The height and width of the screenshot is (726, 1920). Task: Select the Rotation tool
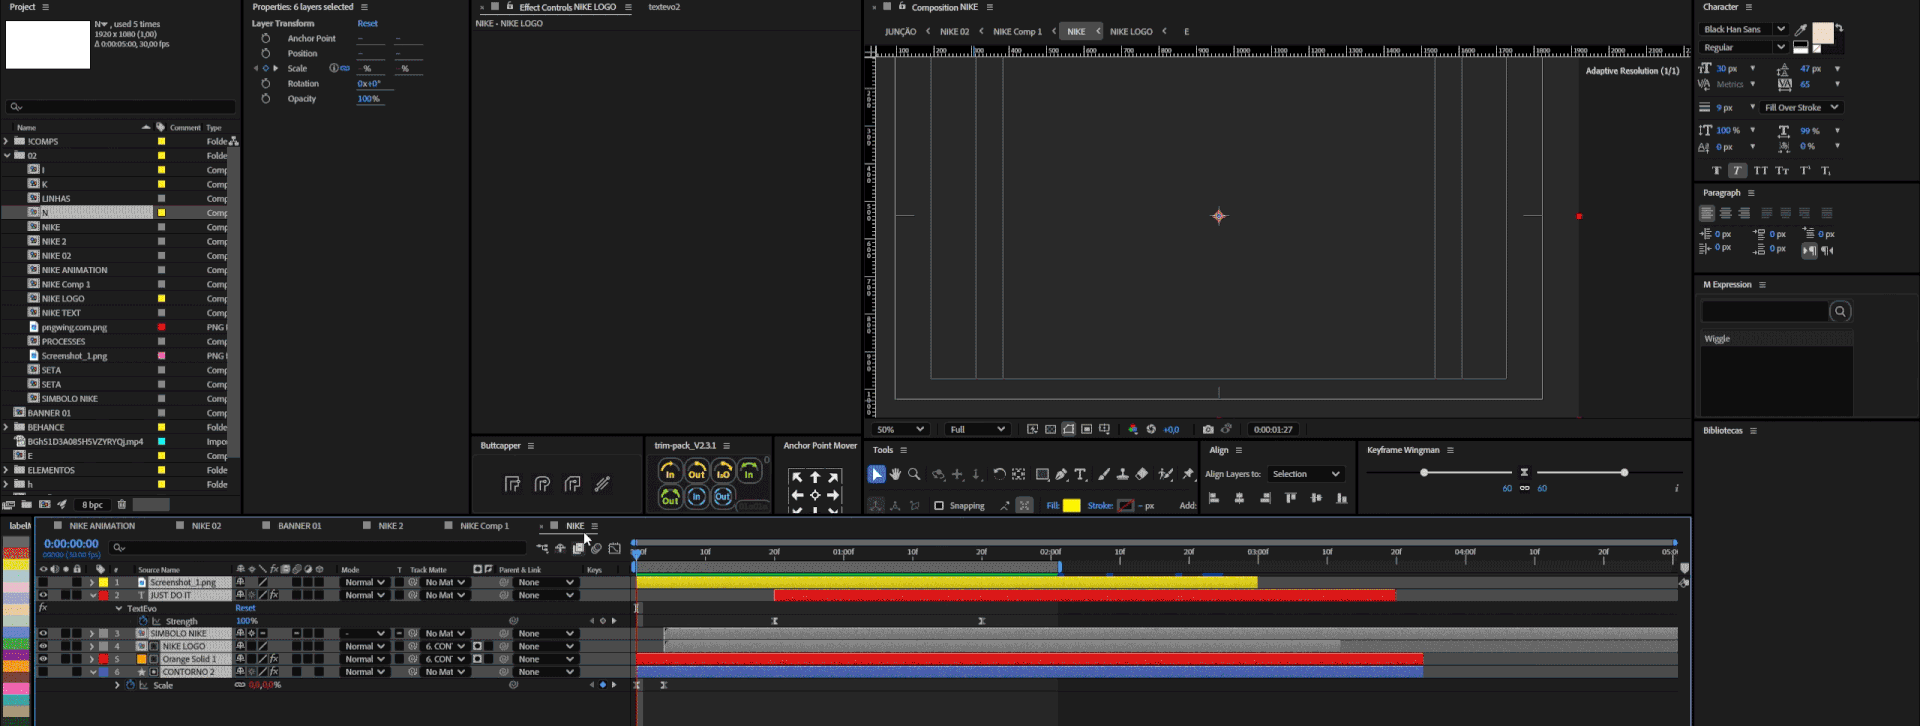(999, 474)
